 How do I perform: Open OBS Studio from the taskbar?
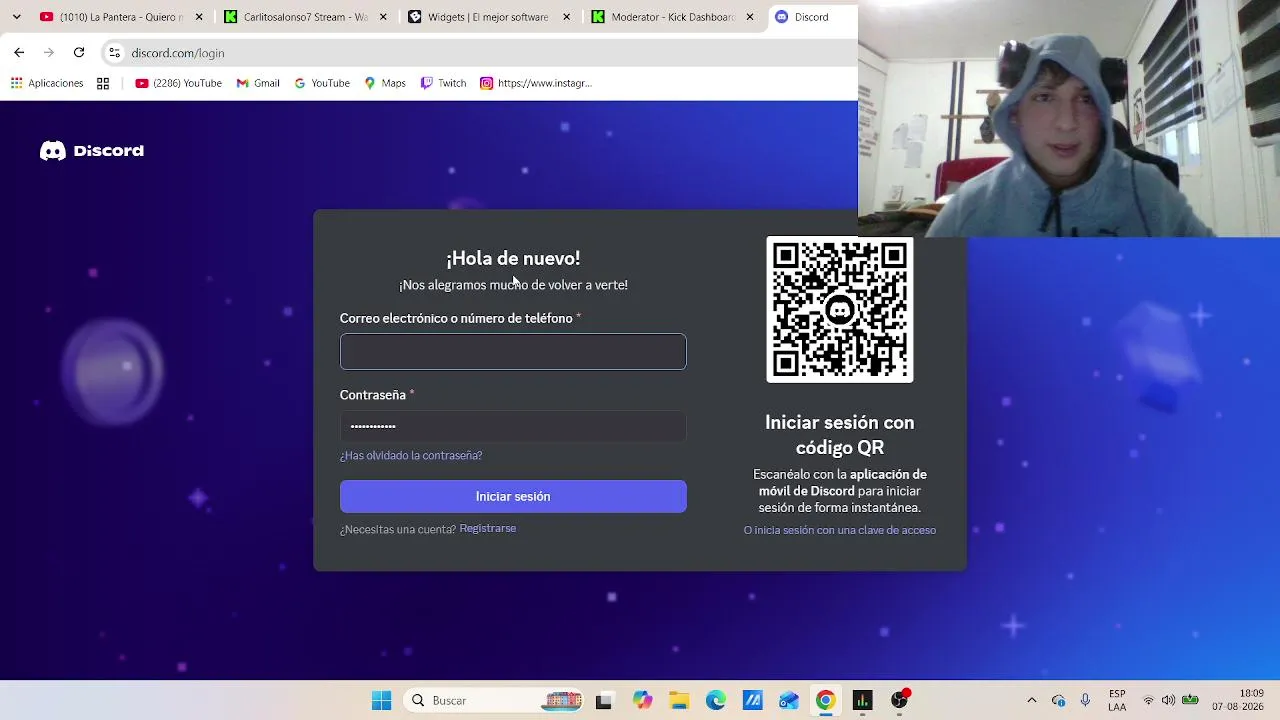900,700
